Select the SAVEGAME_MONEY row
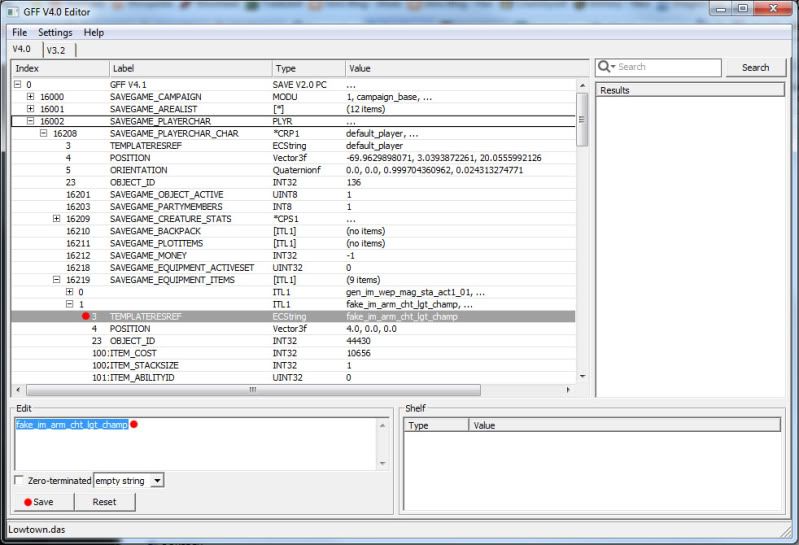This screenshot has height=545, width=799. coord(294,255)
